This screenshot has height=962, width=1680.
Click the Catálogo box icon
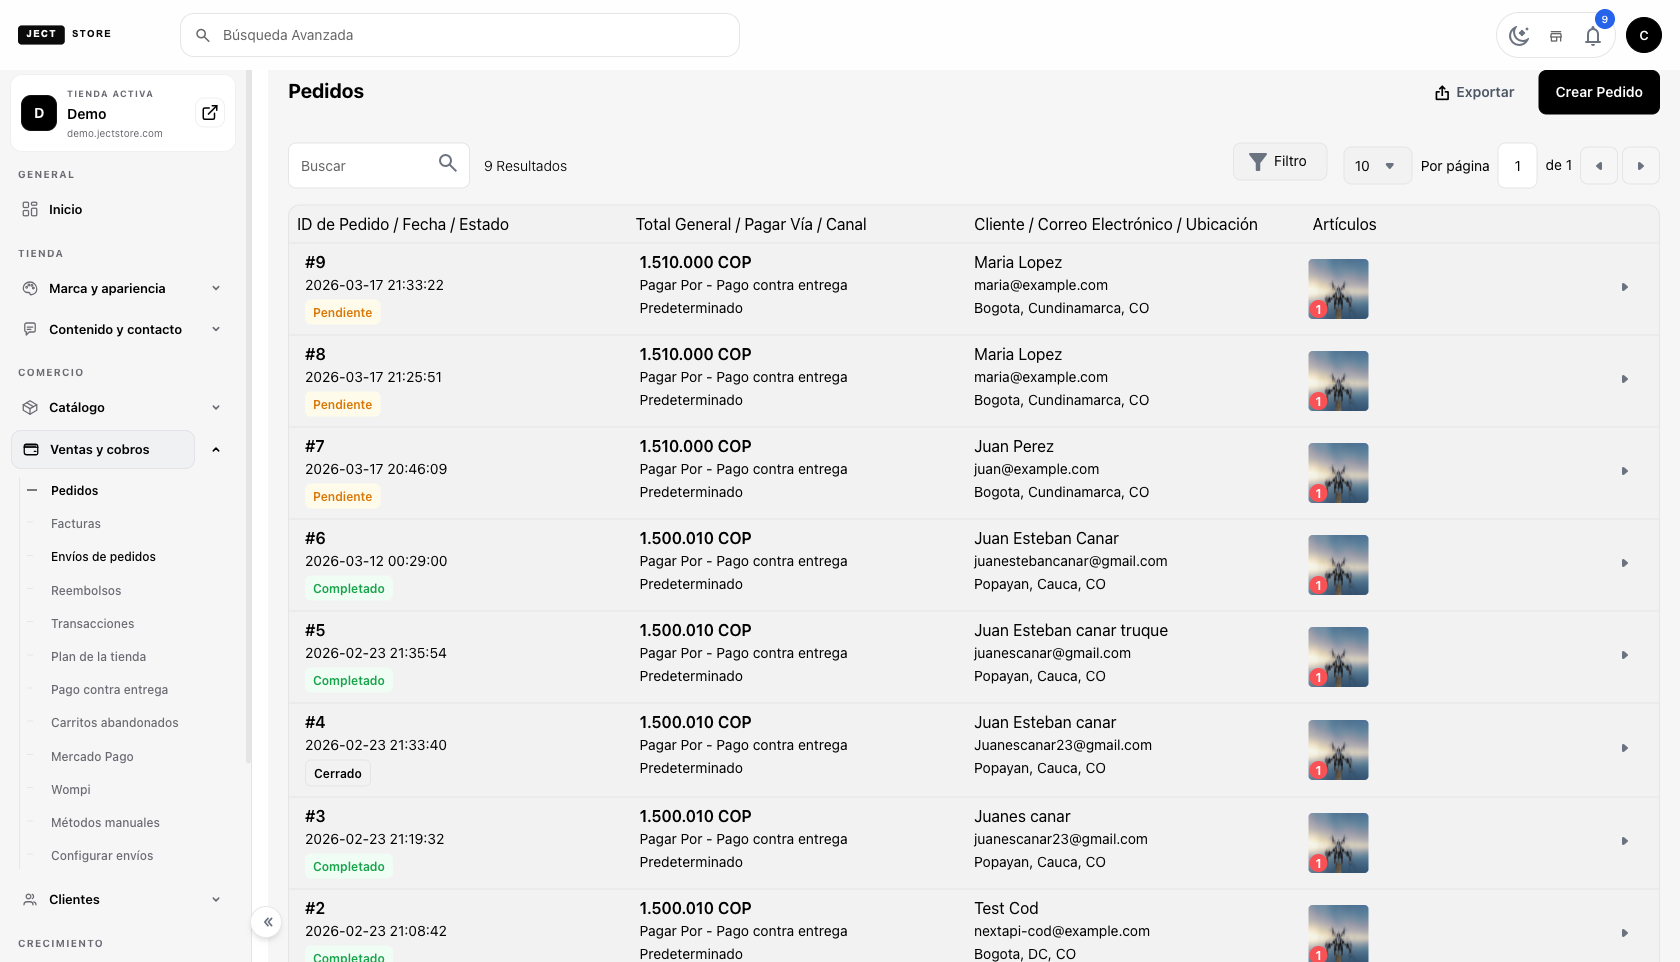tap(30, 407)
